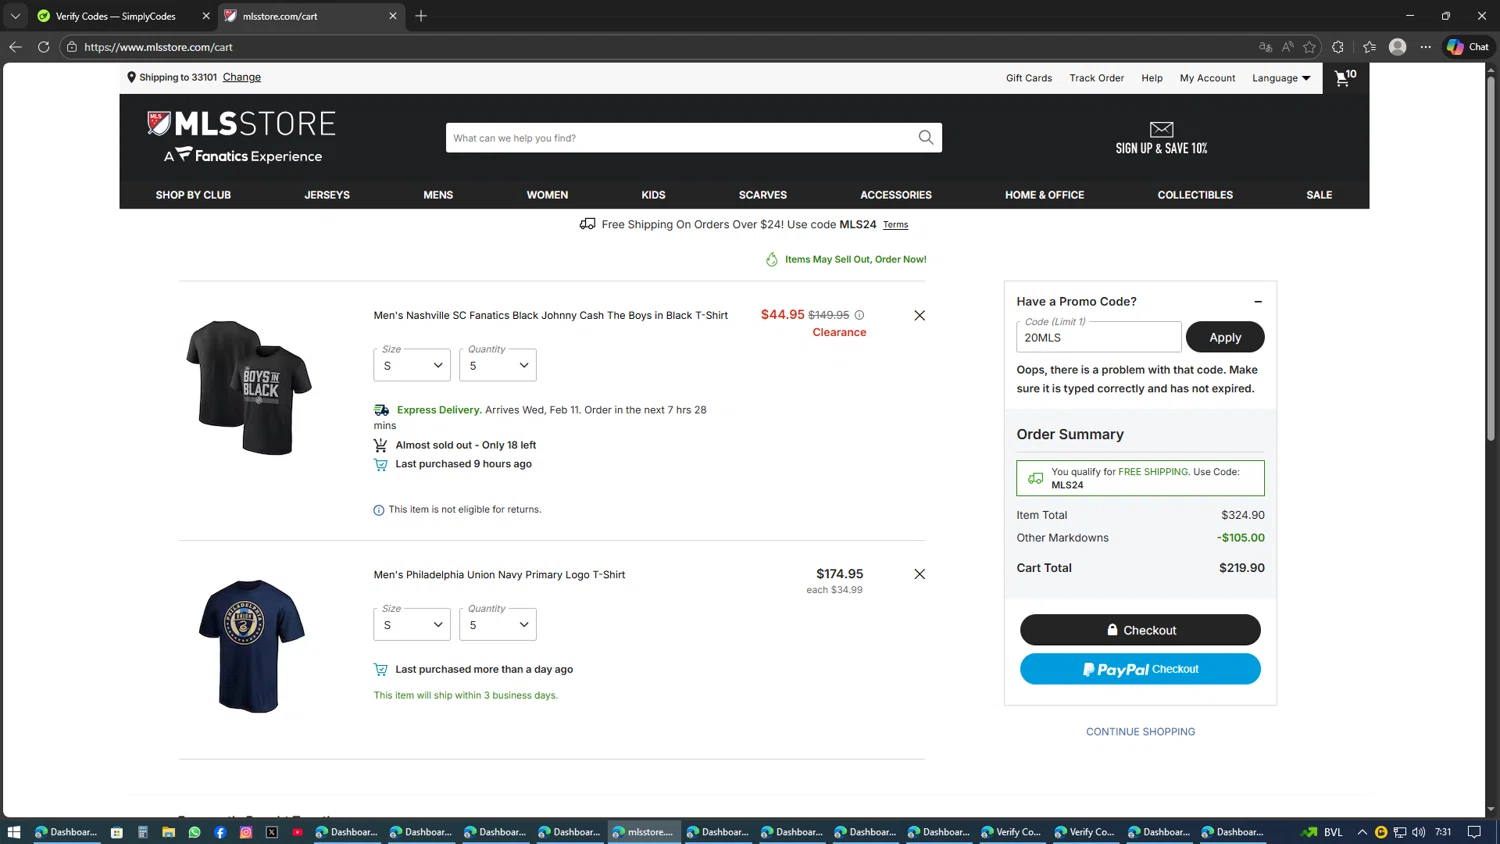Expand the Language dropdown
Image resolution: width=1500 pixels, height=844 pixels.
[1281, 78]
